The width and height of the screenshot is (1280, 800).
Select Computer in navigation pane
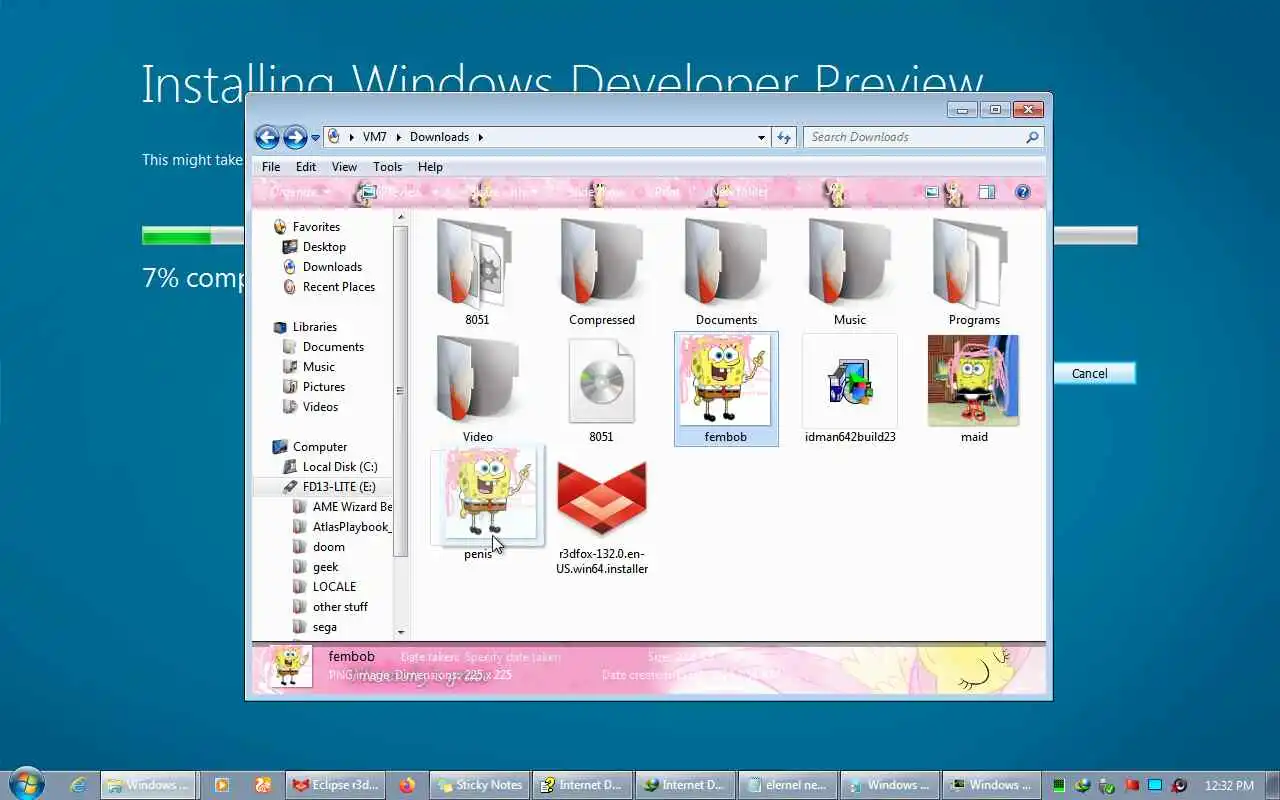(x=320, y=447)
